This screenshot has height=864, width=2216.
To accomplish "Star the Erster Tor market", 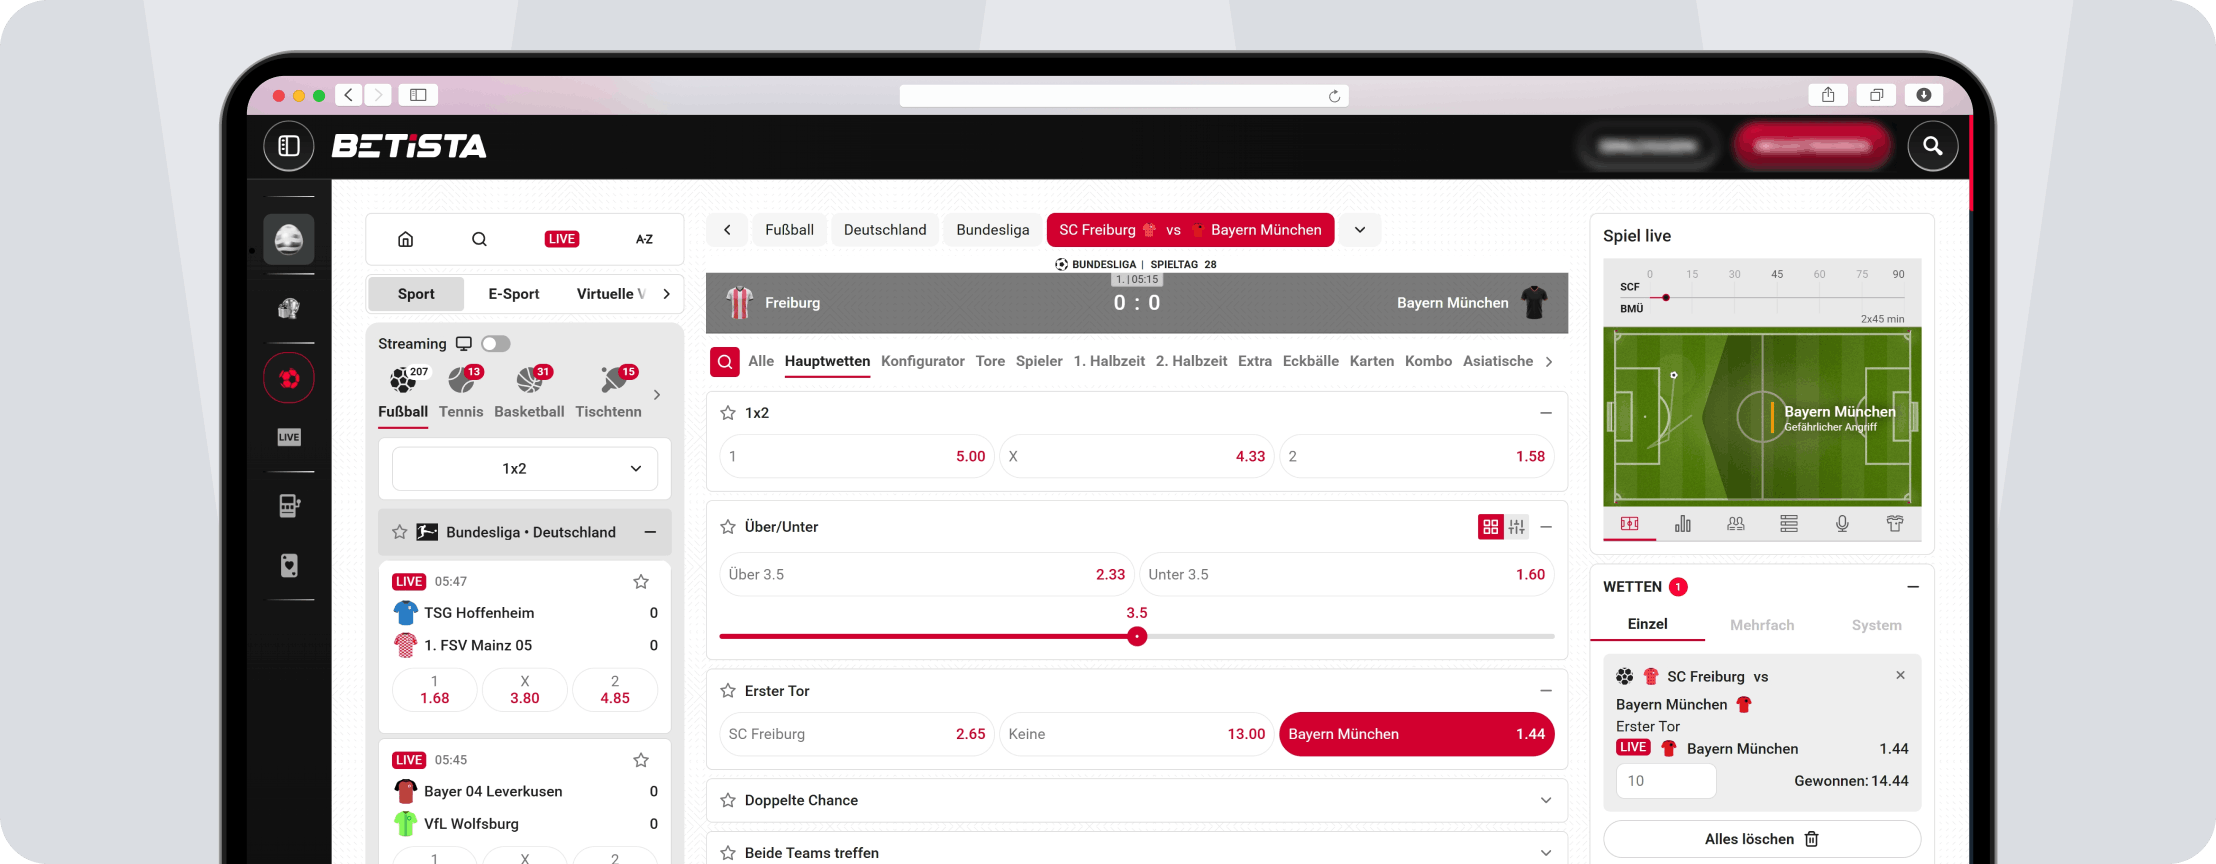I will point(728,691).
